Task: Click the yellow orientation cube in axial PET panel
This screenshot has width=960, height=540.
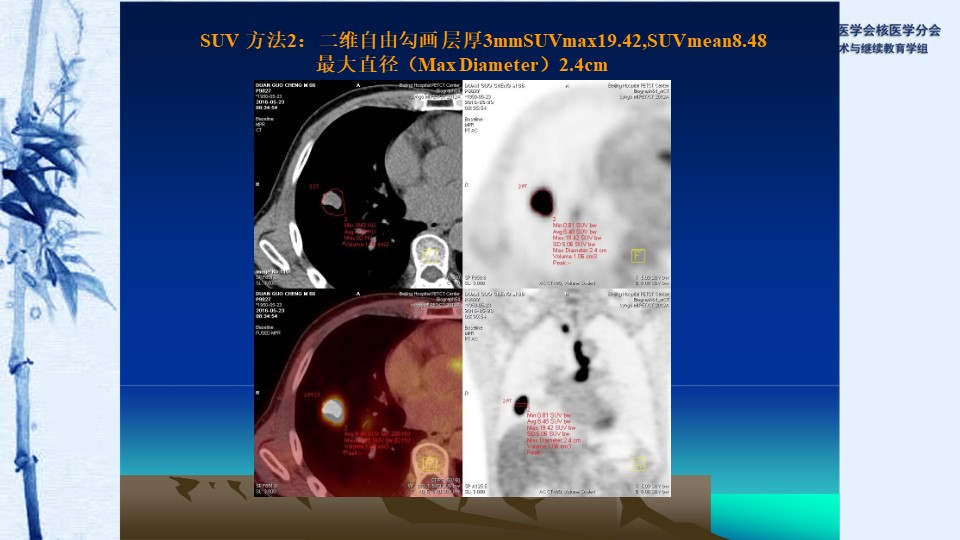Action: [x=638, y=256]
